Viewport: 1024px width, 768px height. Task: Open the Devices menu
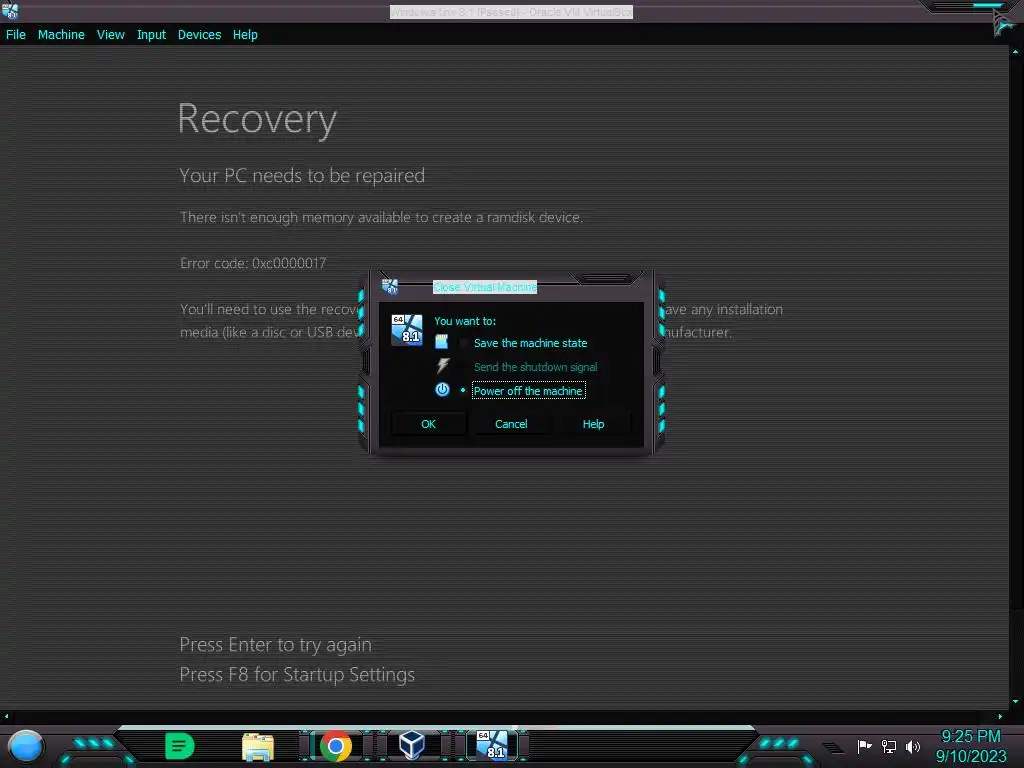(199, 35)
